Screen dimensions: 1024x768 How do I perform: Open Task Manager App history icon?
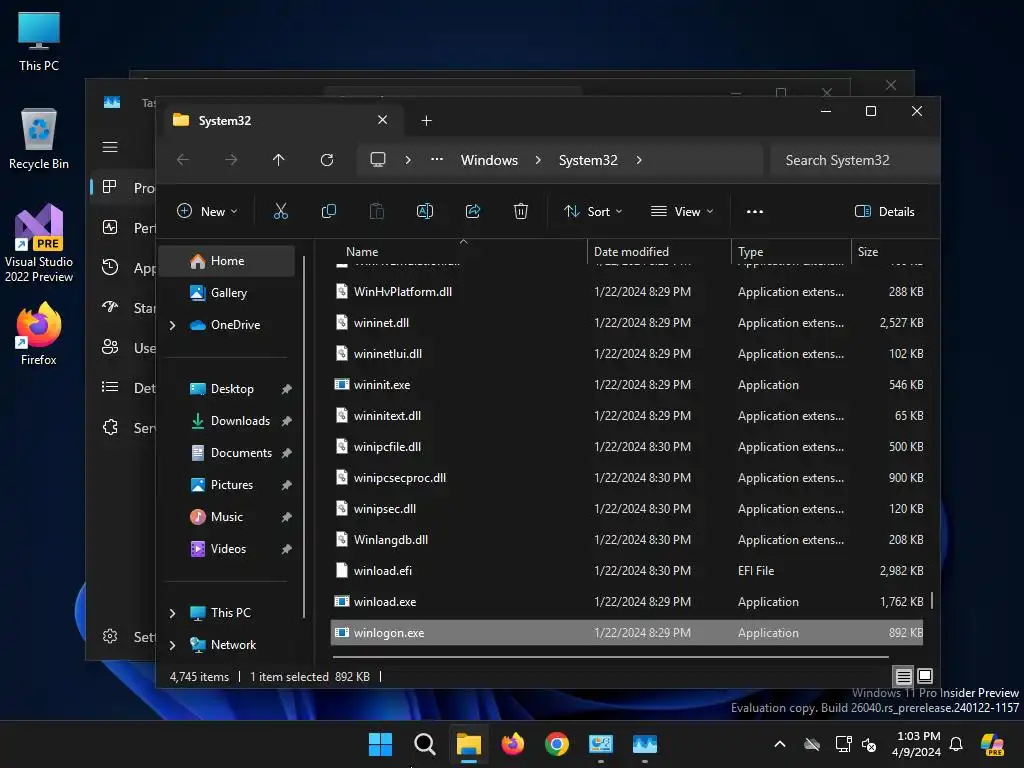(110, 267)
